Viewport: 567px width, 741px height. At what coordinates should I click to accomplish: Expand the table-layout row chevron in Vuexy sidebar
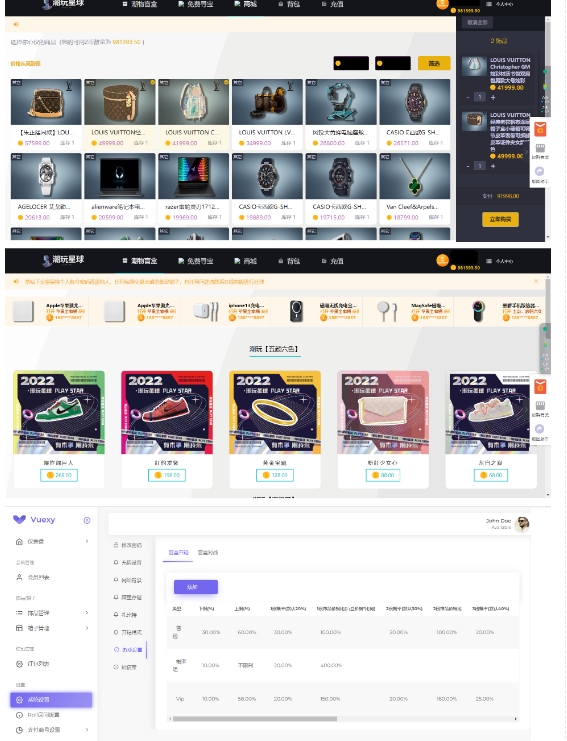pos(87,628)
